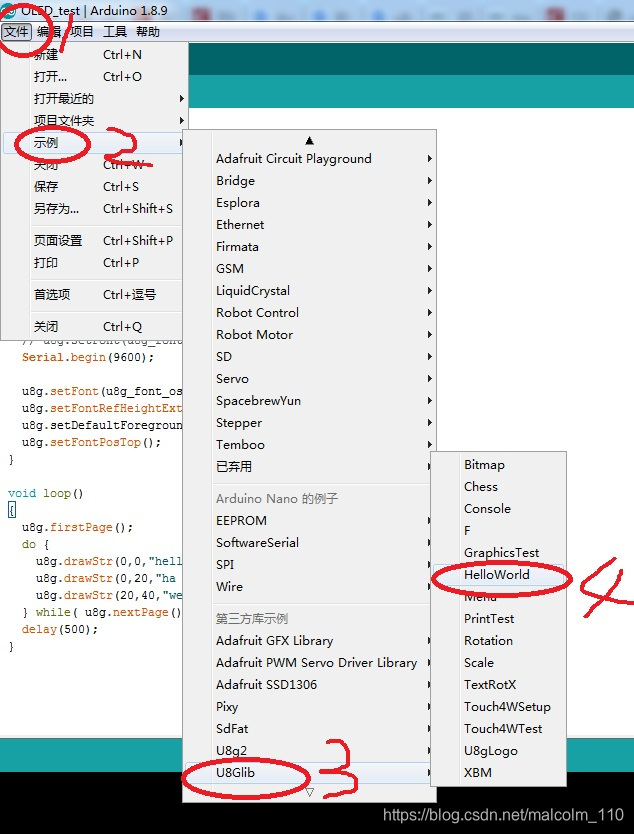This screenshot has height=834, width=634.
Task: Click the u8g.firstPage(); code line
Action: [77, 527]
